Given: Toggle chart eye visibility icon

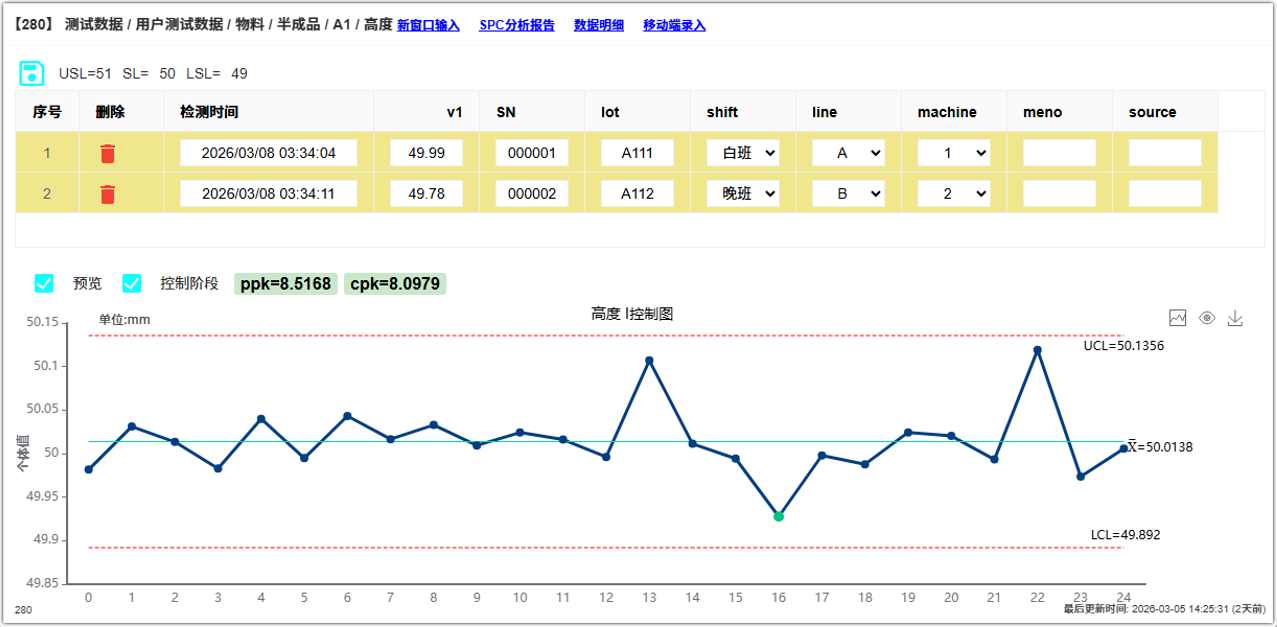Looking at the screenshot, I should [x=1207, y=318].
